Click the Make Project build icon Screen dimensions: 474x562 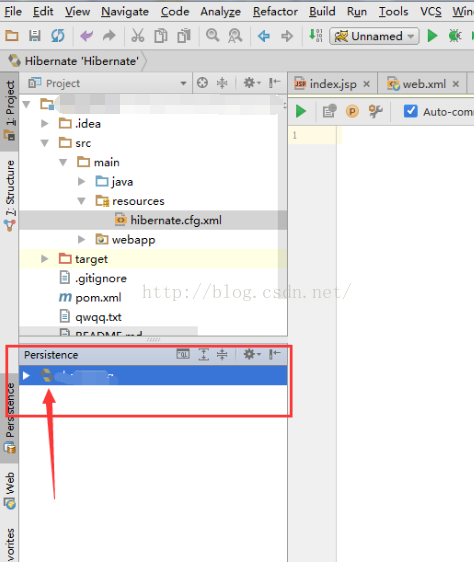pos(316,35)
